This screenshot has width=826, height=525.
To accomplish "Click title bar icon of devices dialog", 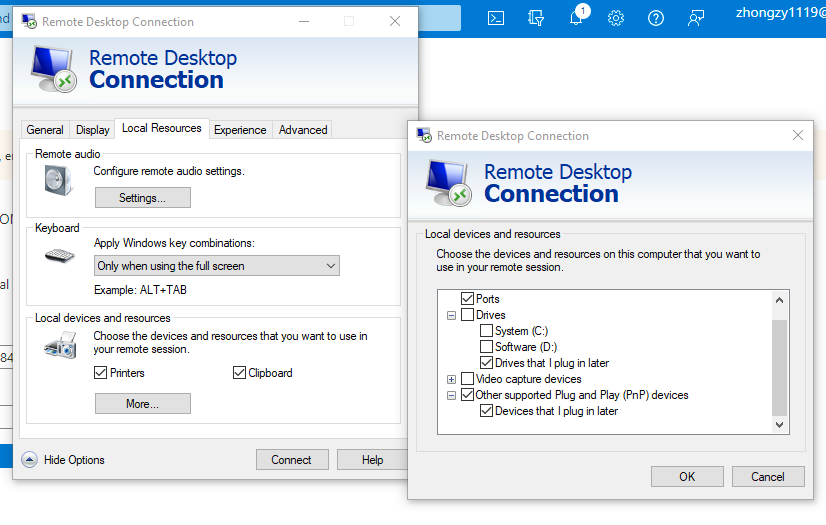I will click(424, 135).
